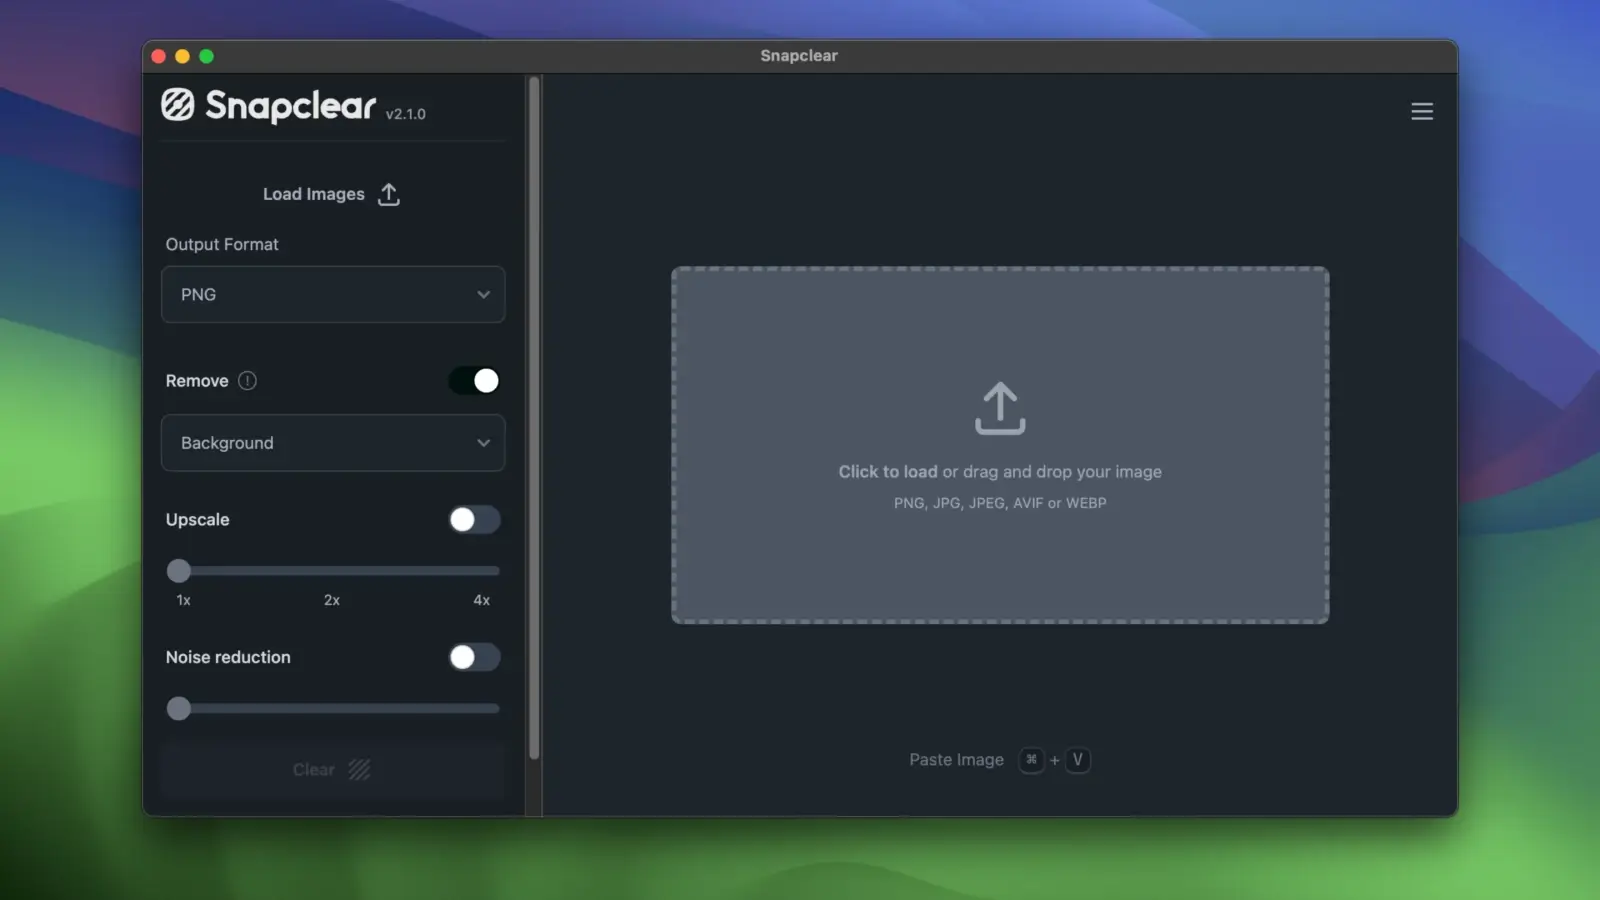Click the striped icon on the Clear button
Screen dimensions: 1600x900
coord(359,769)
